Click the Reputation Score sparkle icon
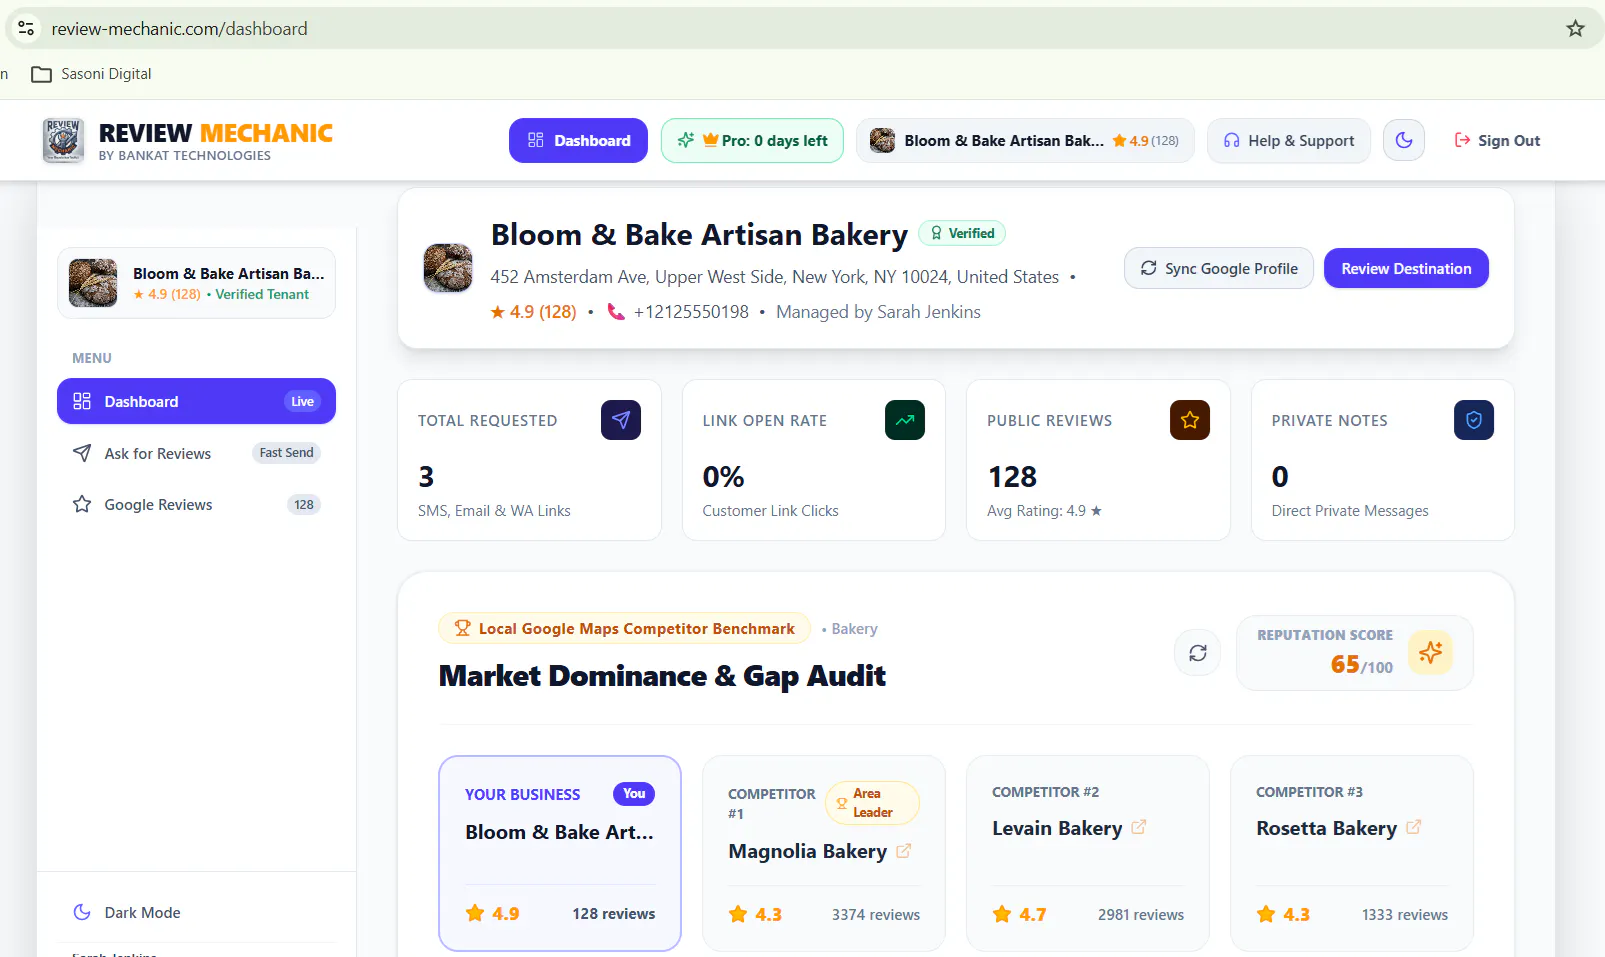Screen dimensions: 1605x957 [x=1430, y=652]
